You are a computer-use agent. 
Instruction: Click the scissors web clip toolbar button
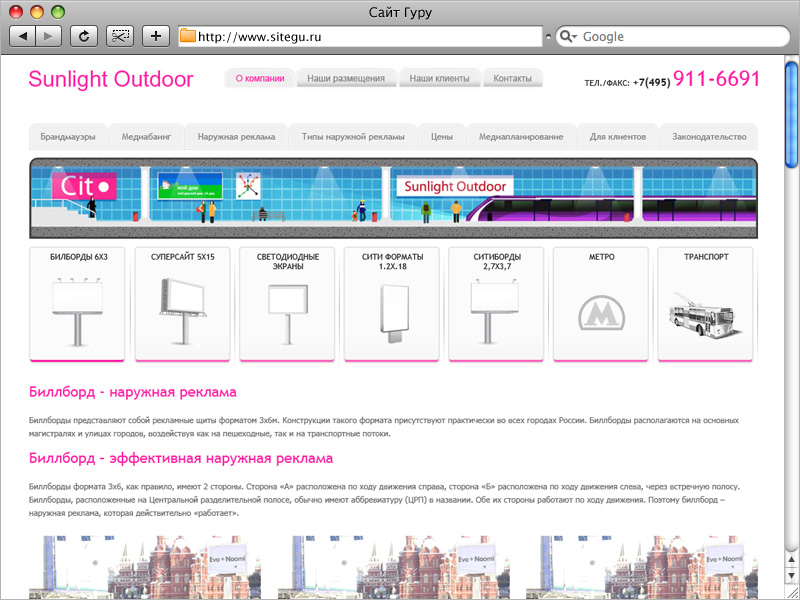click(120, 36)
